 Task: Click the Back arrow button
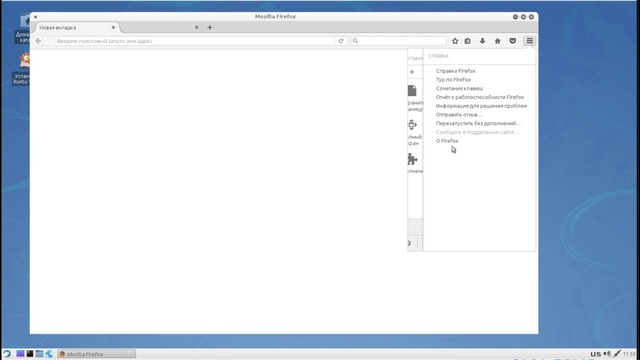38,41
